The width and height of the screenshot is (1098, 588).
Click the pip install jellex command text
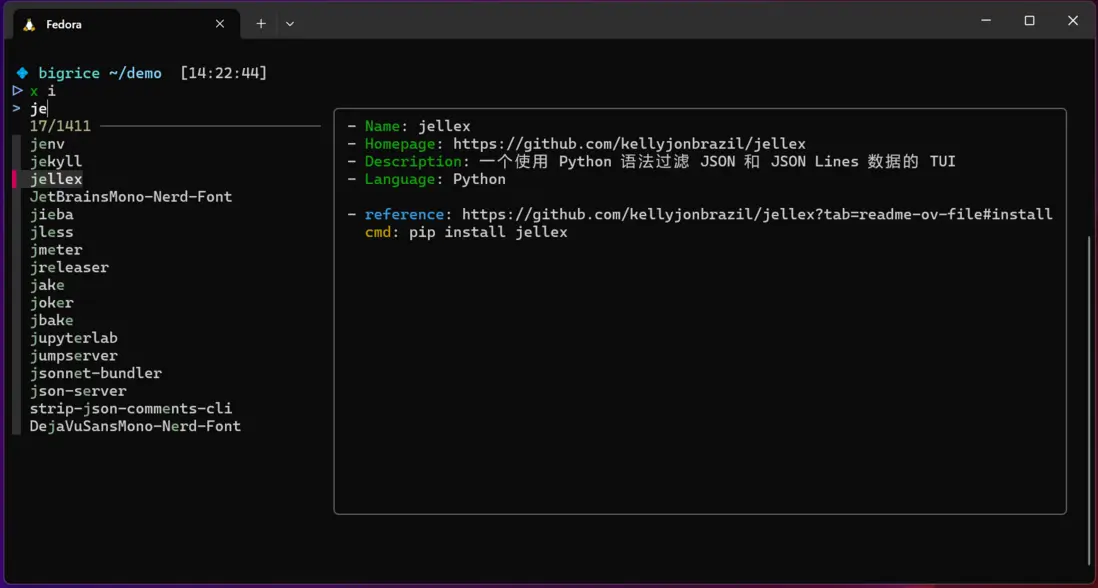[x=488, y=232]
